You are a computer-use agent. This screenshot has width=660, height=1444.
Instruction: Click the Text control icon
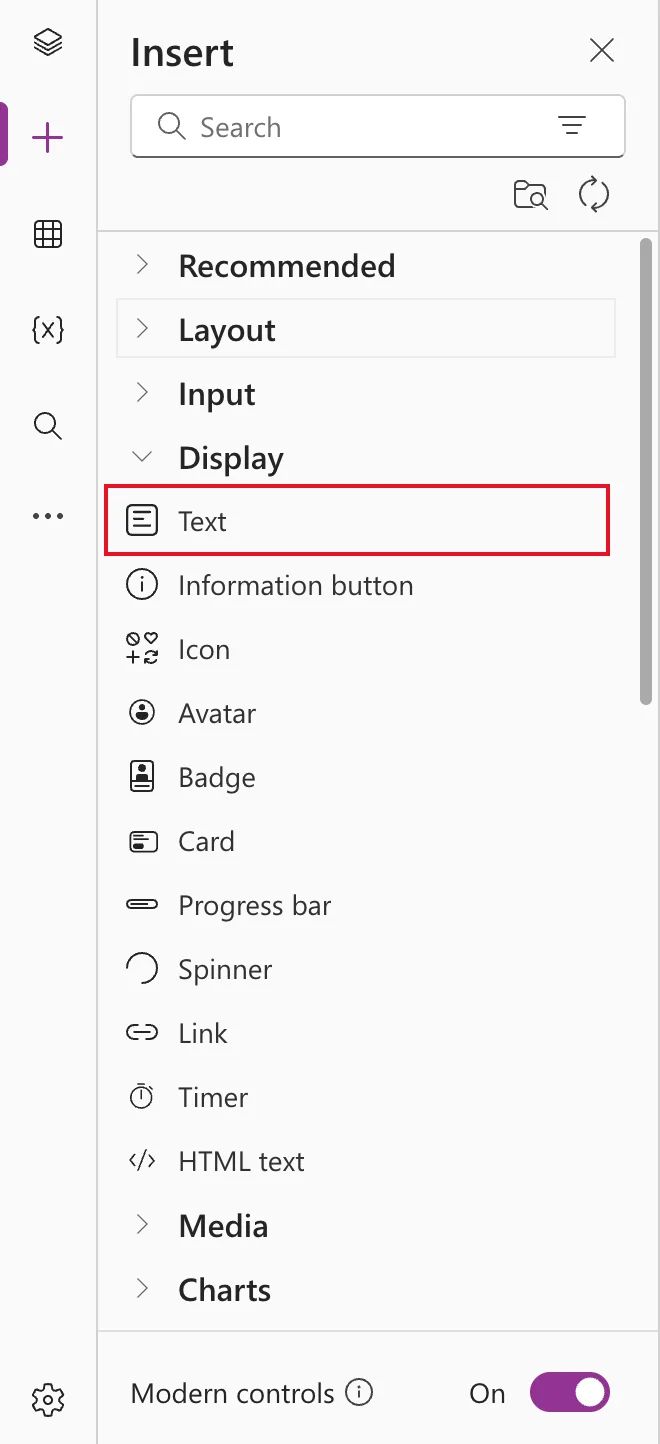click(x=142, y=521)
